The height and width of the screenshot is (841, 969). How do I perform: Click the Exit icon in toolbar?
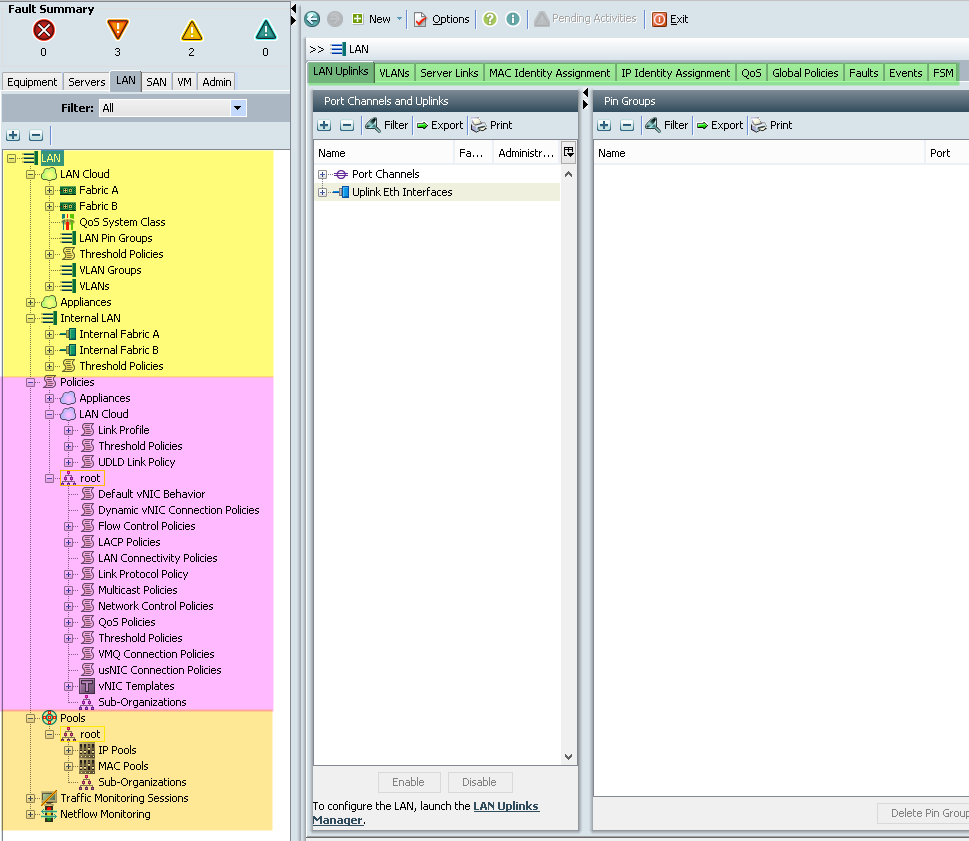pyautogui.click(x=659, y=19)
